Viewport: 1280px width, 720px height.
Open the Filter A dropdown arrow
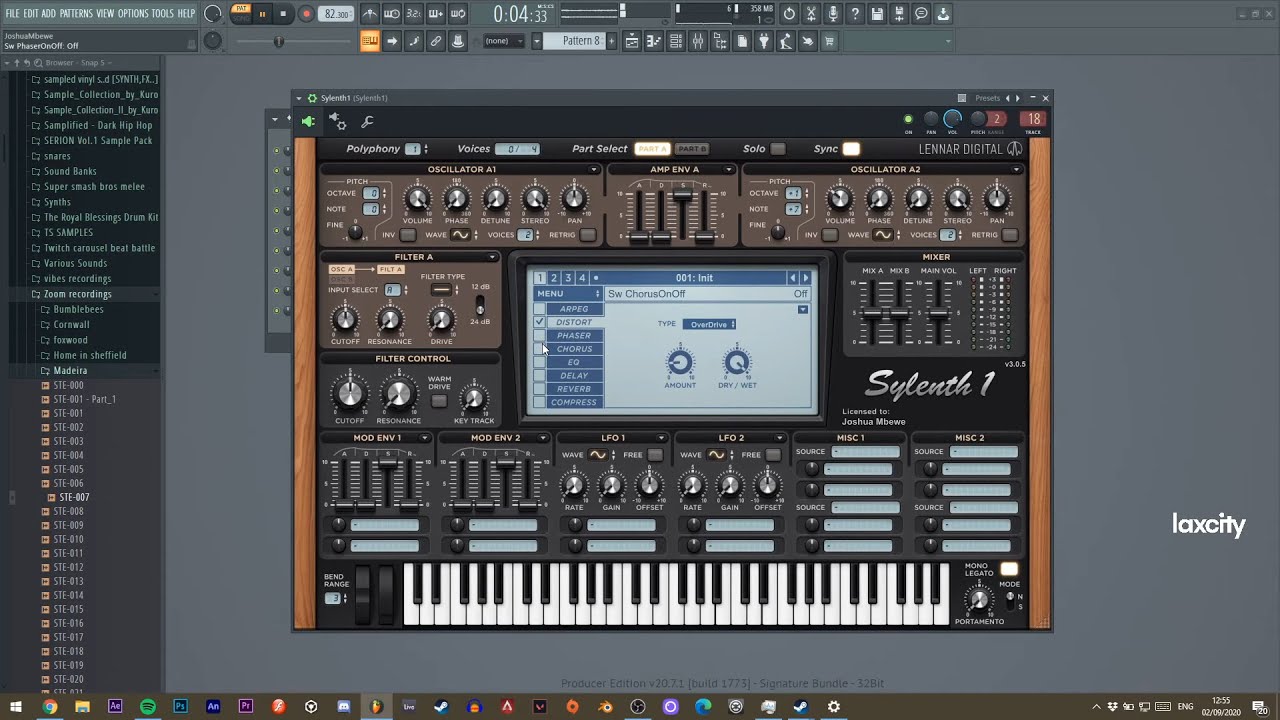pos(493,257)
